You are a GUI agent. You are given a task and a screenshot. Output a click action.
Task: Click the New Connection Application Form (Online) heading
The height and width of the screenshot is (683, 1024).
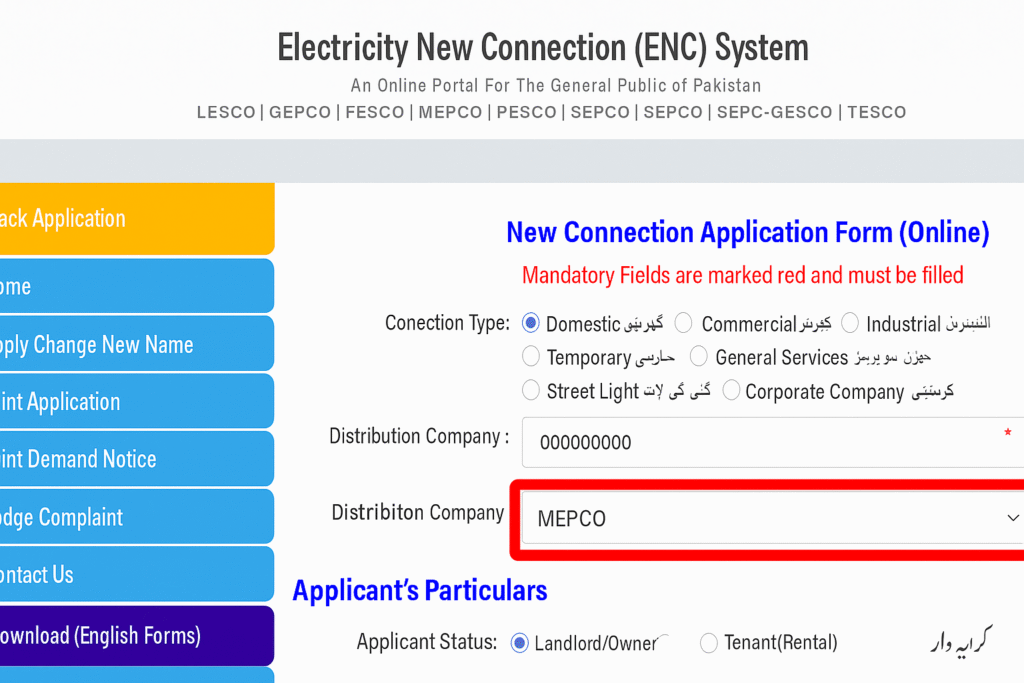coord(748,232)
